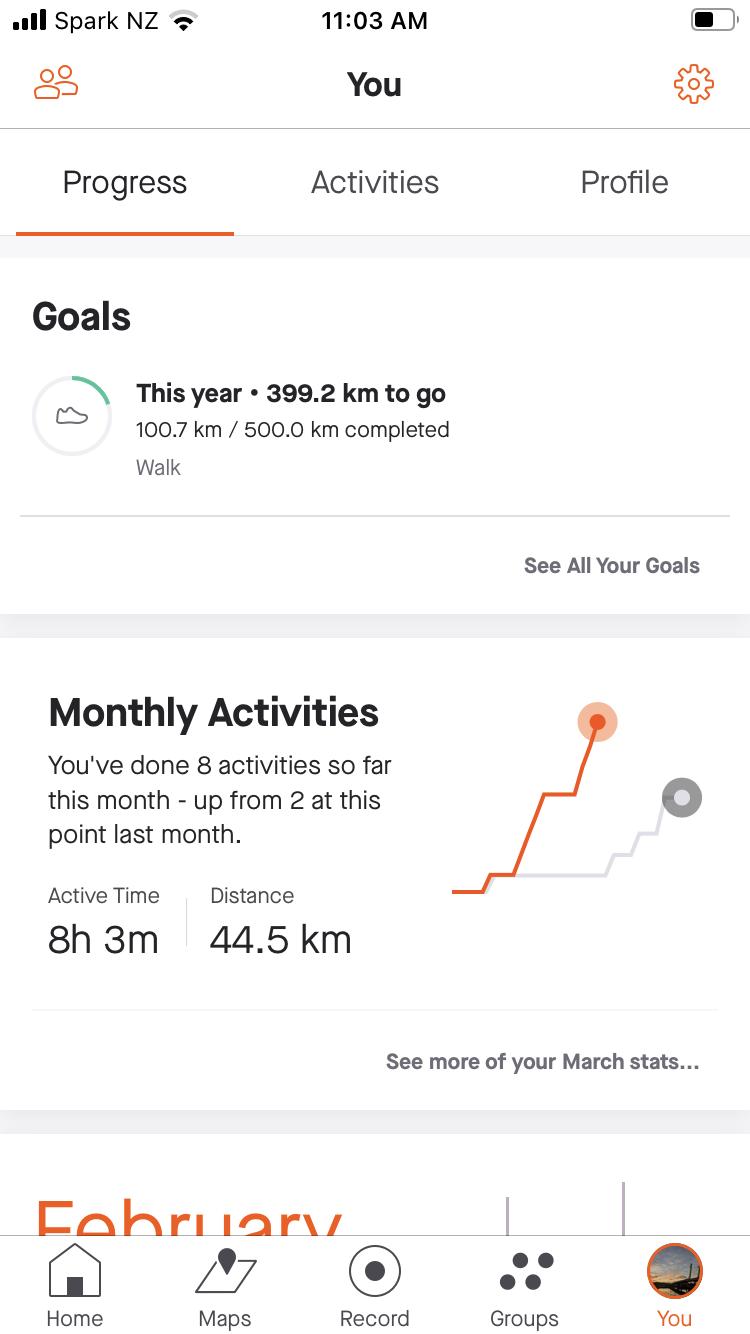Tap the gray last month chart marker
This screenshot has width=750, height=1334.
coord(682,797)
